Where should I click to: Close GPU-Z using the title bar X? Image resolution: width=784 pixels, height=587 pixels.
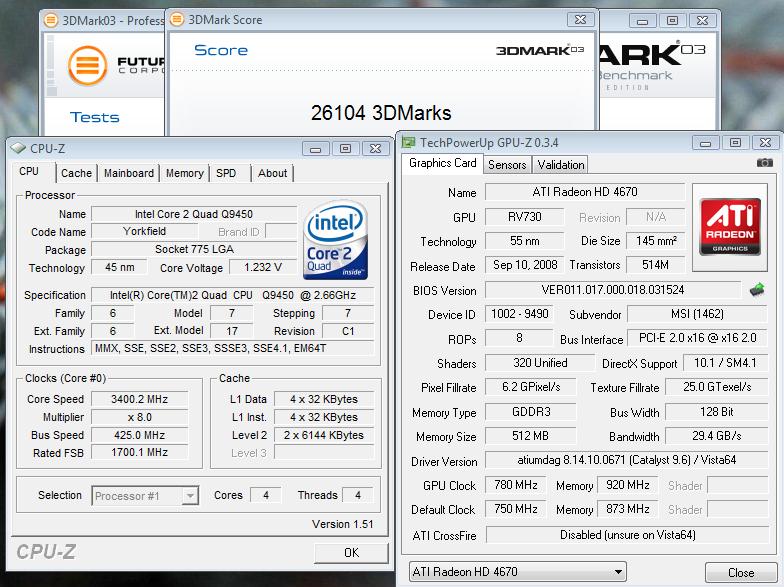pos(765,143)
